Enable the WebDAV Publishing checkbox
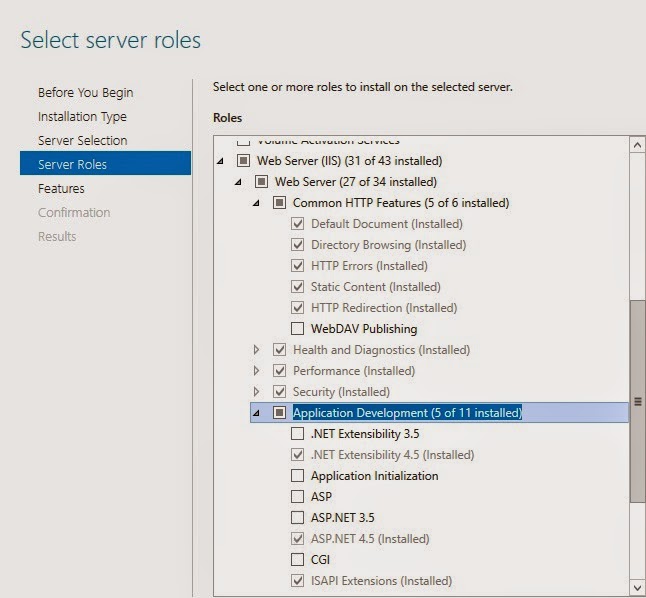 [x=297, y=329]
